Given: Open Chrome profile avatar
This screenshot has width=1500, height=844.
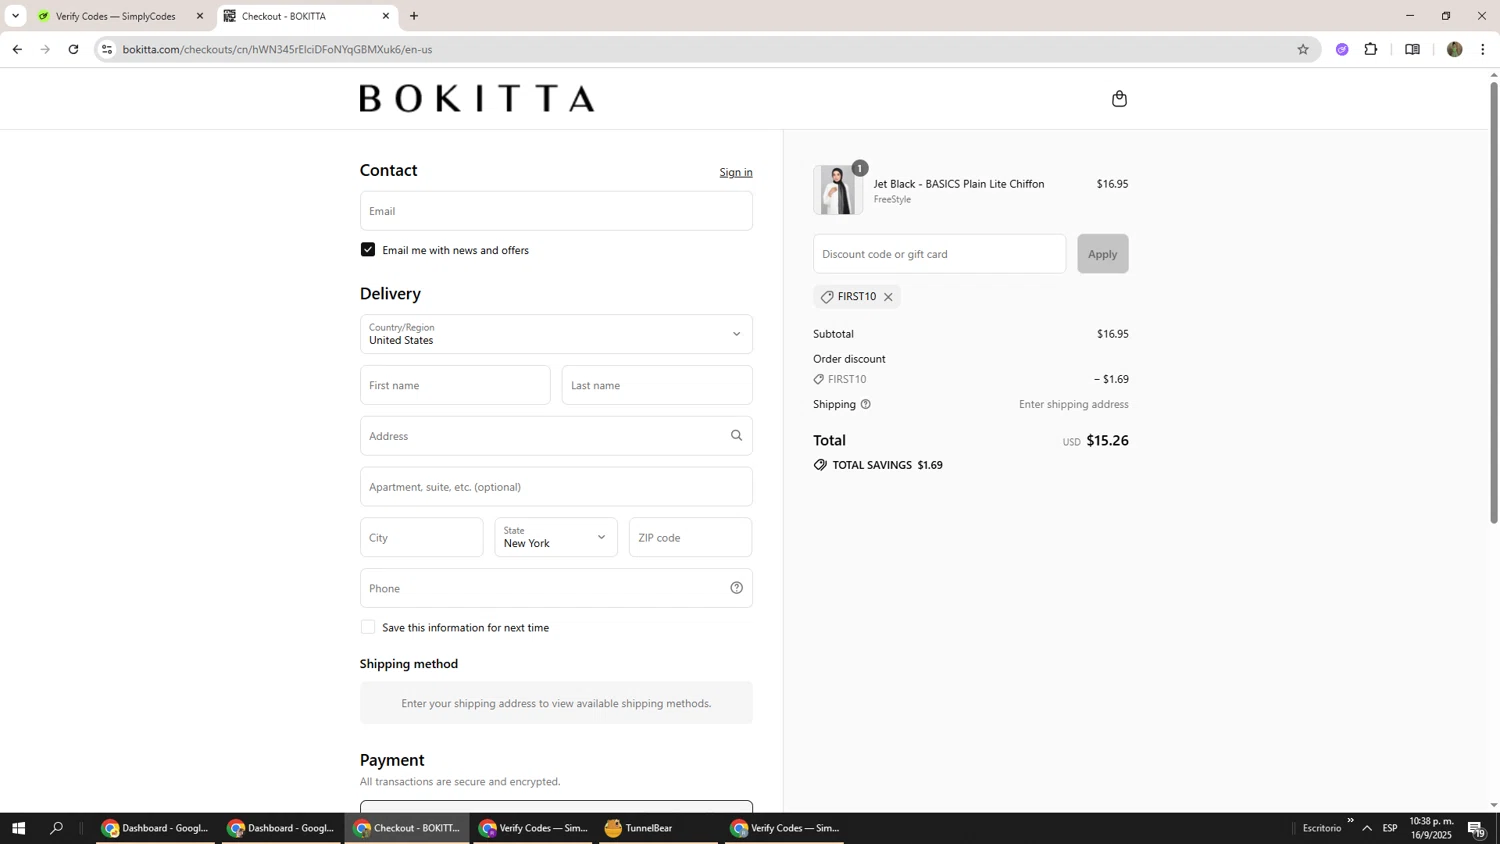Looking at the screenshot, I should click(1454, 49).
